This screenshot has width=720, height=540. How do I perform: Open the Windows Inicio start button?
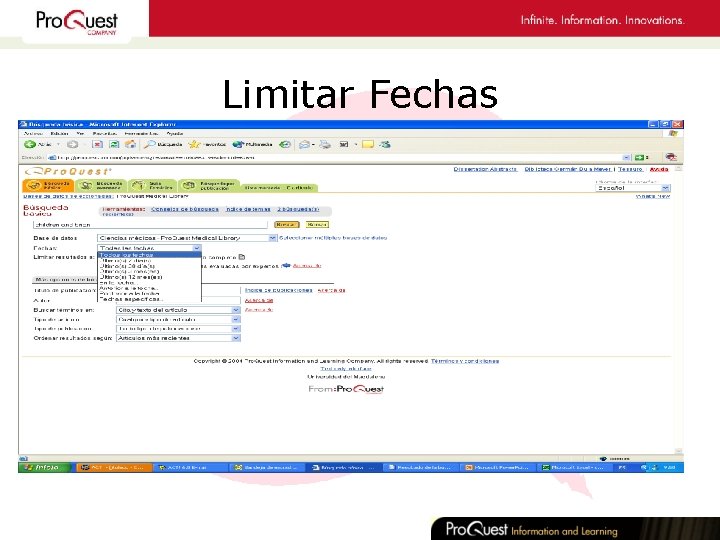[x=45, y=467]
